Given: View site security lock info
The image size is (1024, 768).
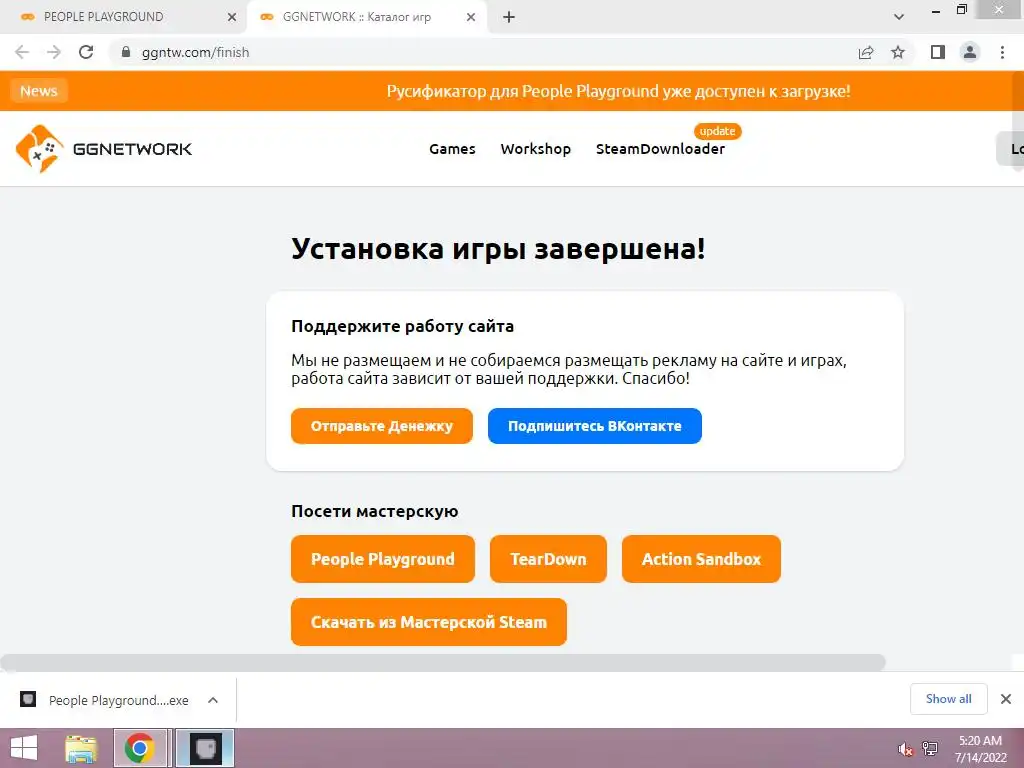Looking at the screenshot, I should [126, 52].
